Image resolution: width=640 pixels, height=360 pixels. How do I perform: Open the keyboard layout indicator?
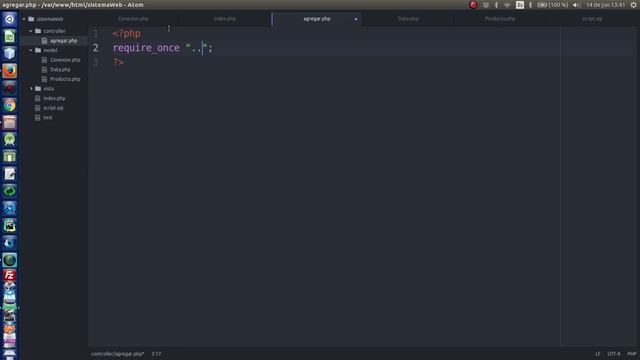pos(520,5)
